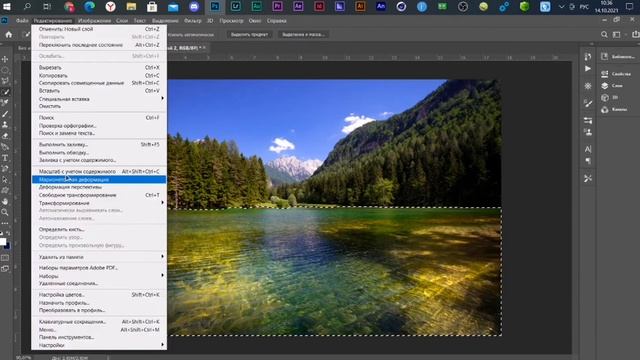Select the Brush tool in the left toolbar

click(x=5, y=114)
